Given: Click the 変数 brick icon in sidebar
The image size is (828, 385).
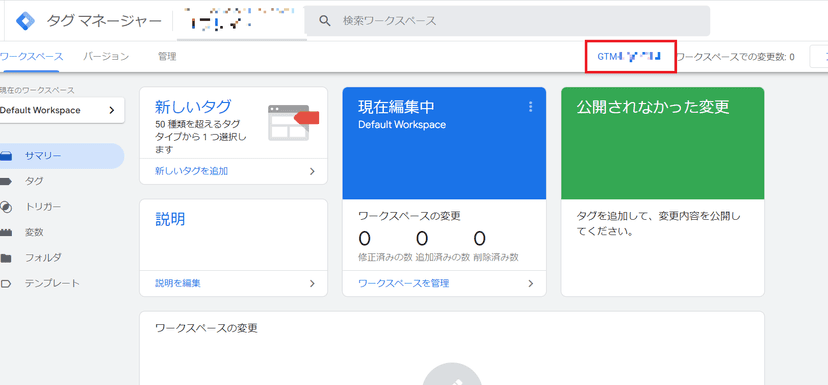Looking at the screenshot, I should pos(6,232).
